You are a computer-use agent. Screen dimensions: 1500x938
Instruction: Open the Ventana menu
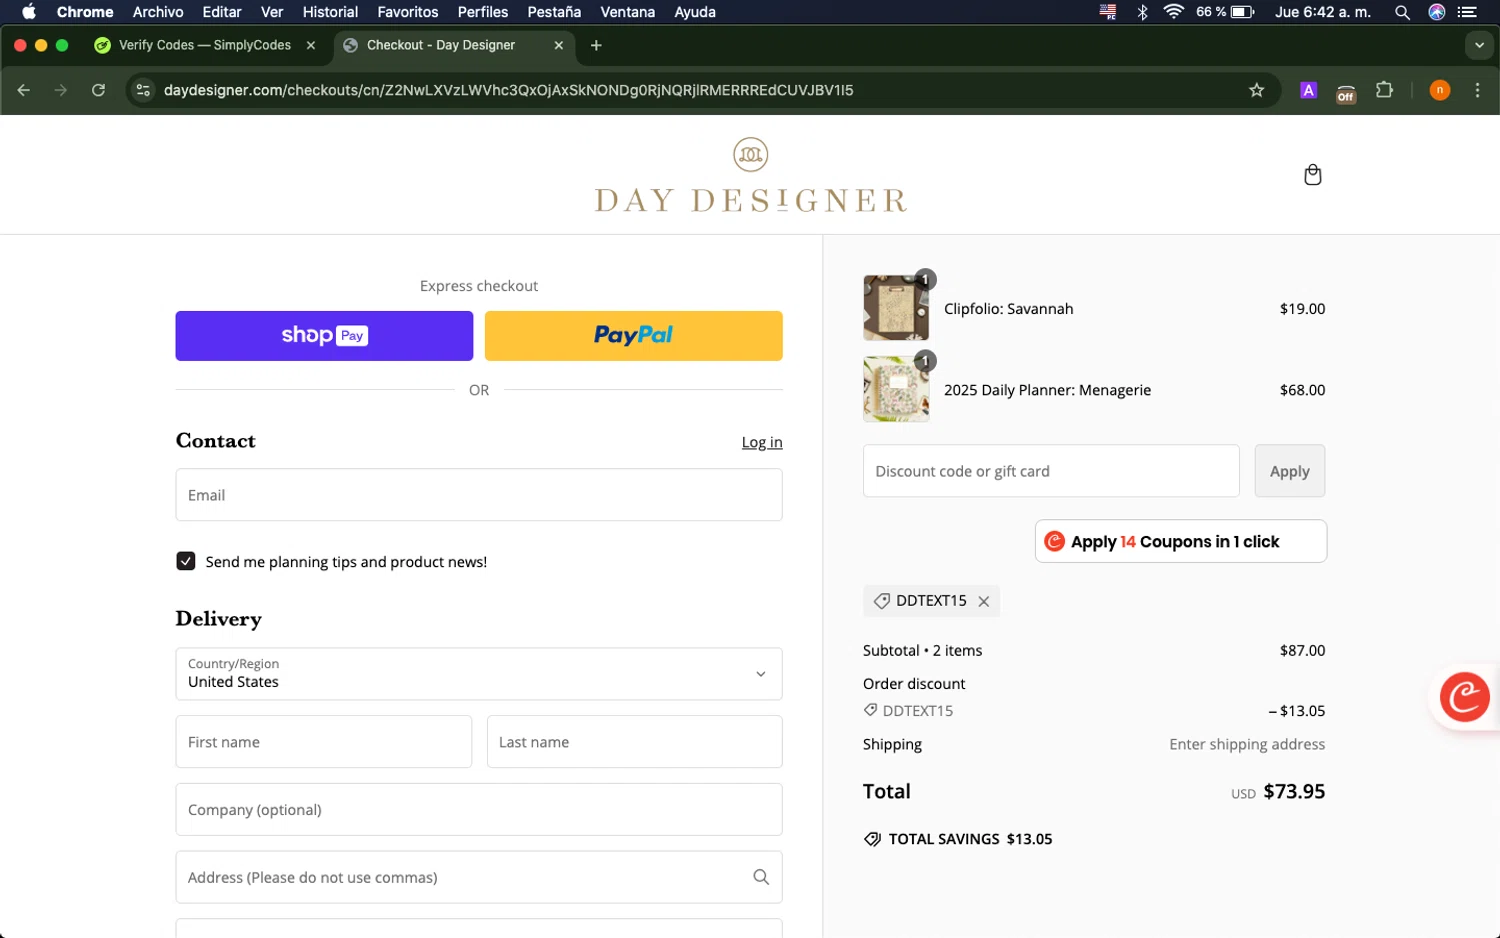pyautogui.click(x=627, y=12)
